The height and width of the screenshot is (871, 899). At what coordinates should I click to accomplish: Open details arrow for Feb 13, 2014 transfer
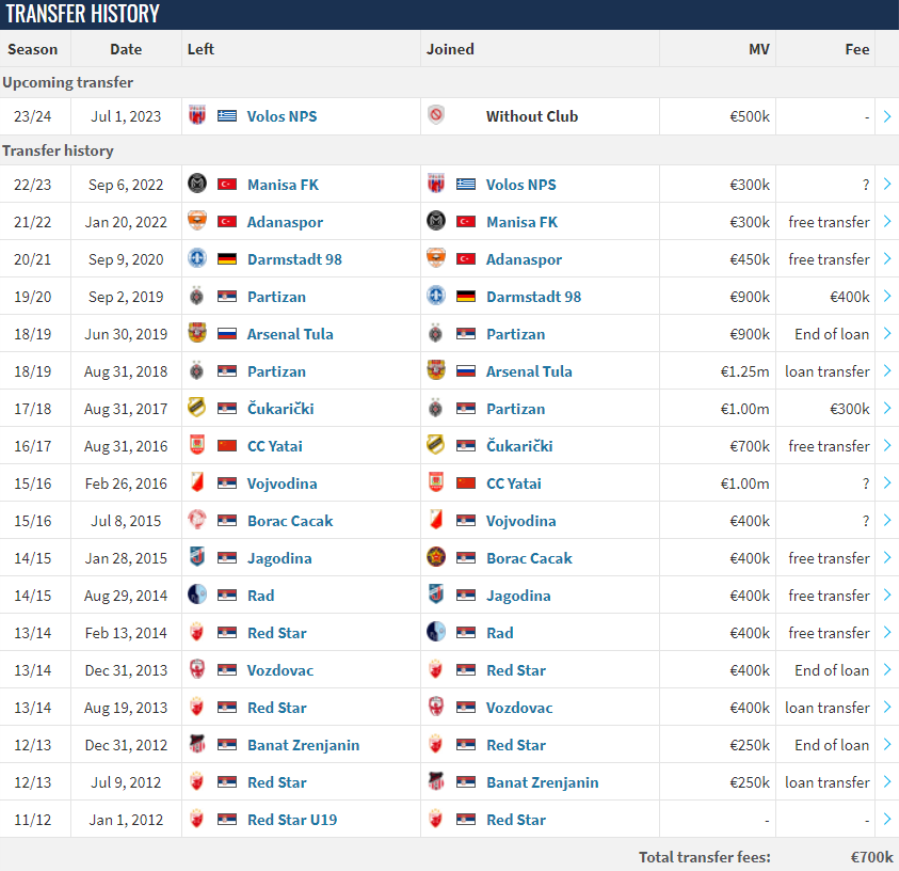[x=887, y=632]
